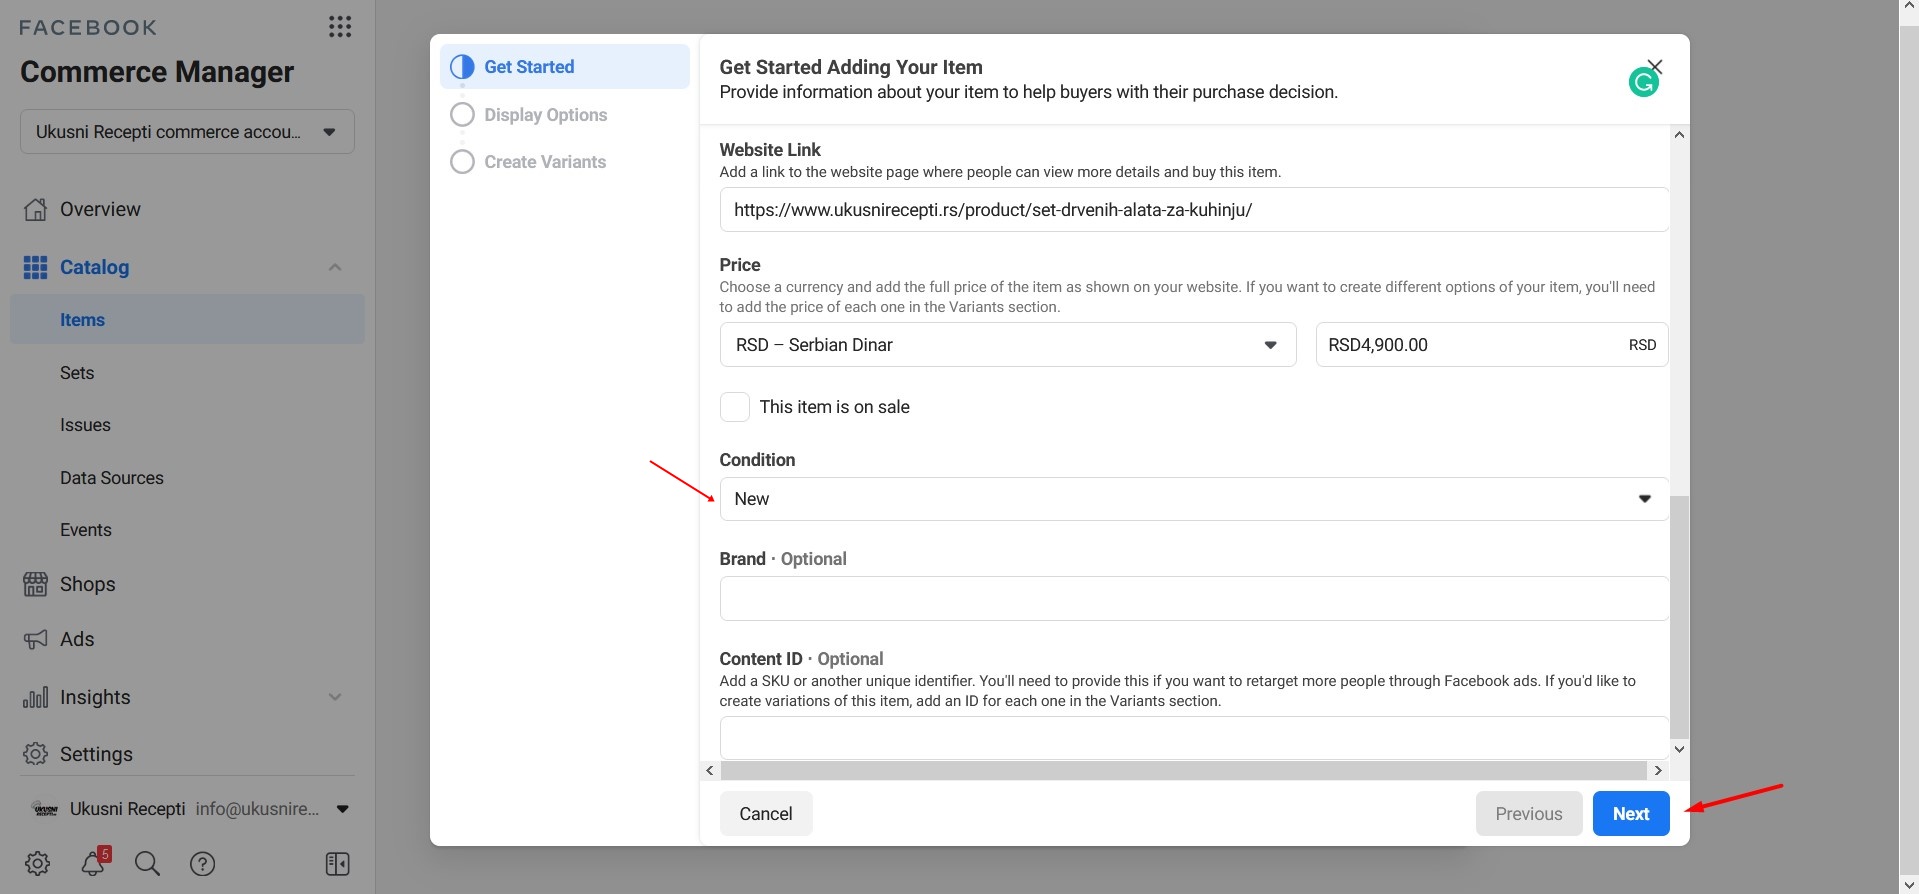The height and width of the screenshot is (894, 1919).
Task: Open the Facebook apps grid menu icon
Action: [340, 27]
